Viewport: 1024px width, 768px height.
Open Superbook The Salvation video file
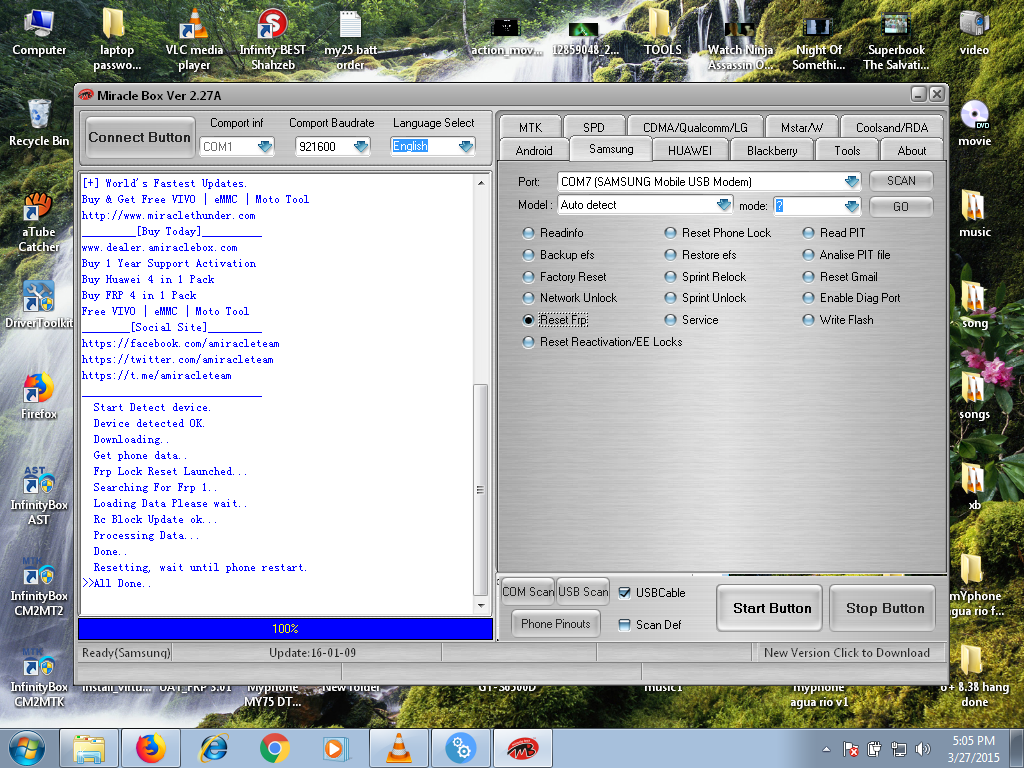pyautogui.click(x=896, y=39)
